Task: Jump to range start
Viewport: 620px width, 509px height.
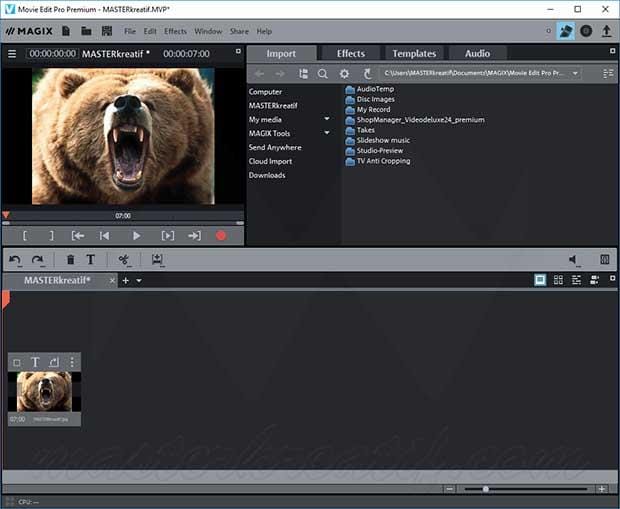Action: tap(78, 236)
